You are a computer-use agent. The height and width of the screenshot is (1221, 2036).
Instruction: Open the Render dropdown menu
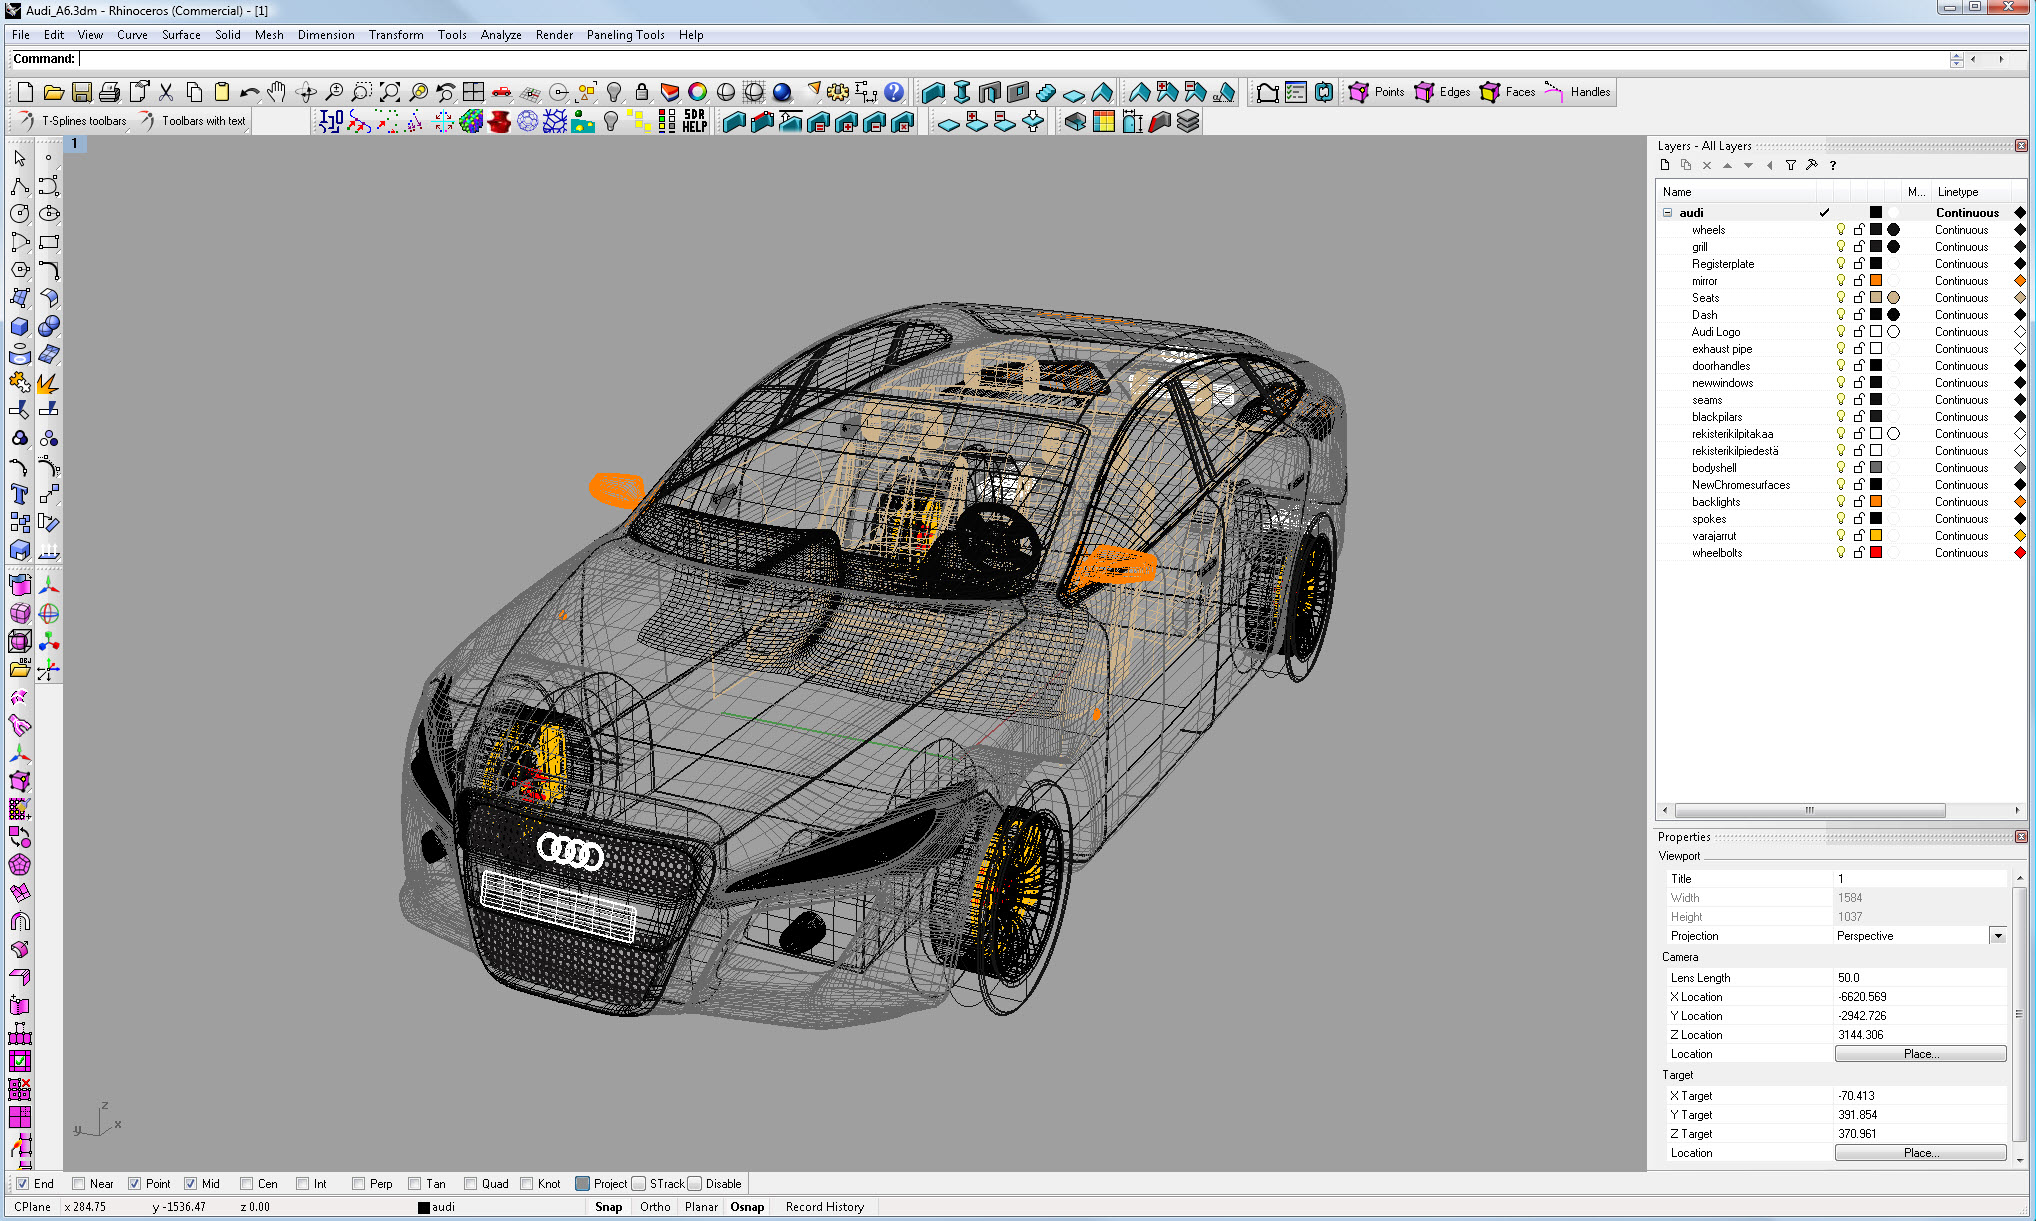(x=554, y=35)
